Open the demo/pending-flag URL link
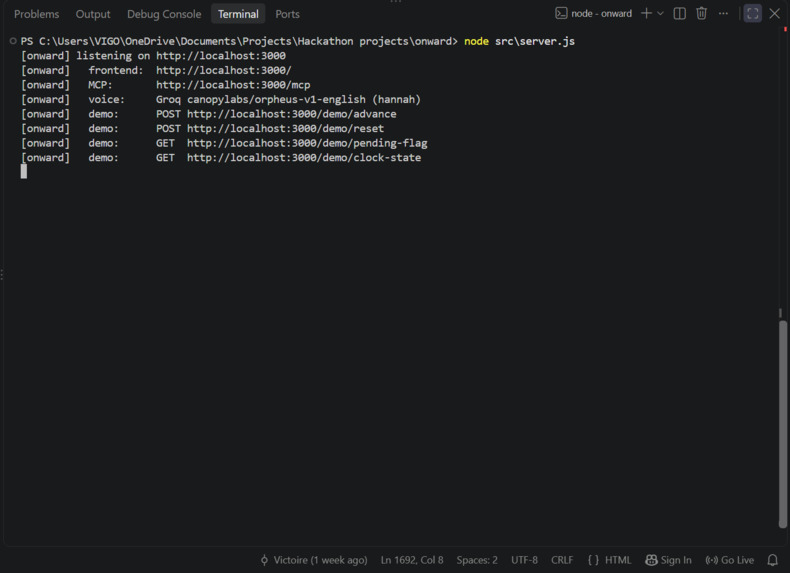790x573 pixels. (x=307, y=143)
